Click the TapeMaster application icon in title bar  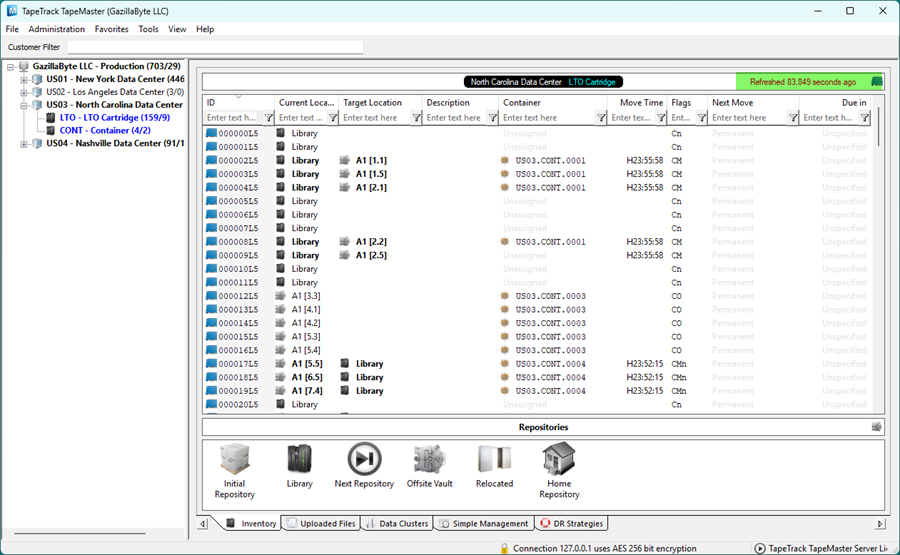[x=11, y=11]
